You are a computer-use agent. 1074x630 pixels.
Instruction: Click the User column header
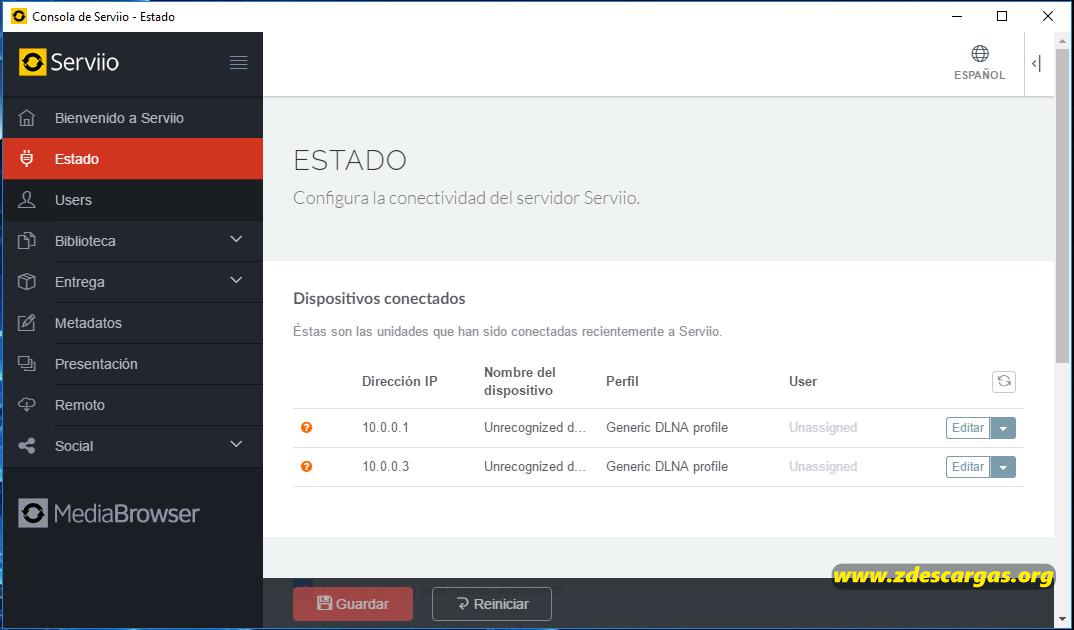(803, 381)
